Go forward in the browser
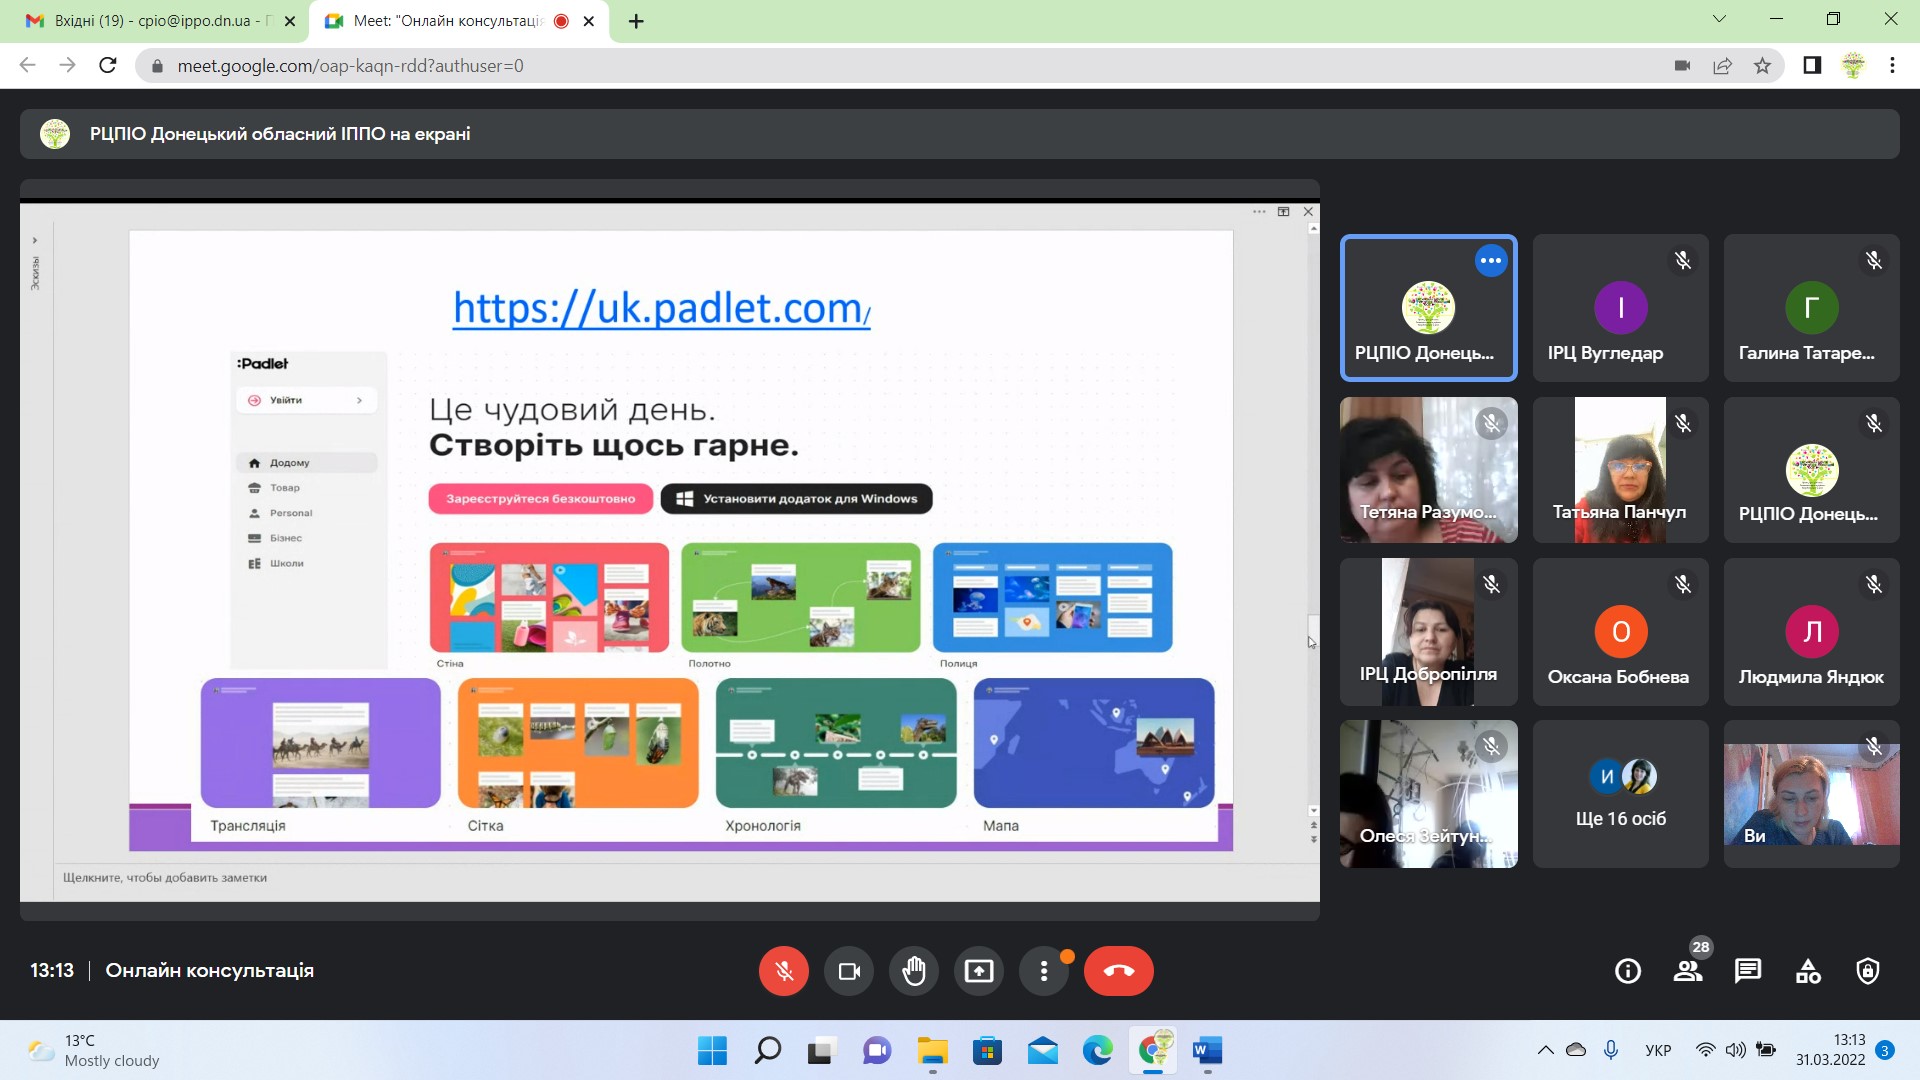Screen dimensions: 1920x1080 click(x=68, y=66)
